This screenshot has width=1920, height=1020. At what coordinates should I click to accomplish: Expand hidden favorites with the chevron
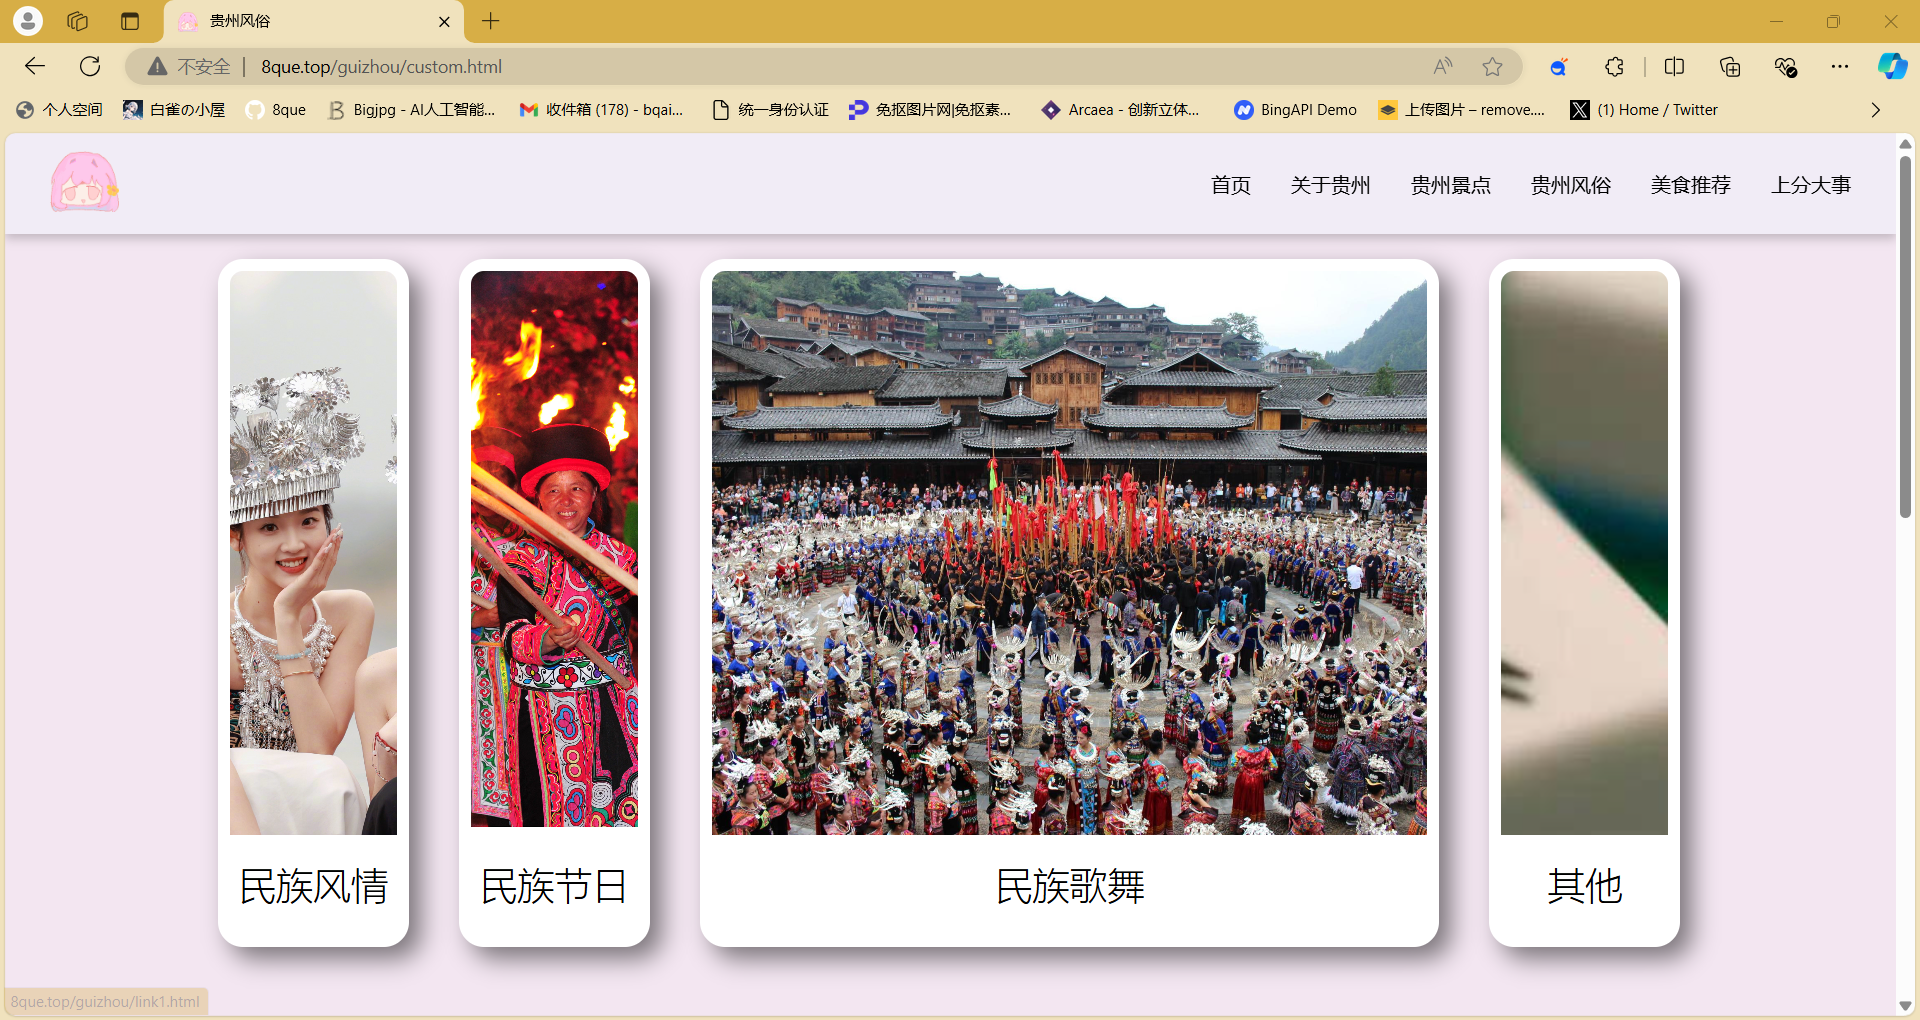1875,110
